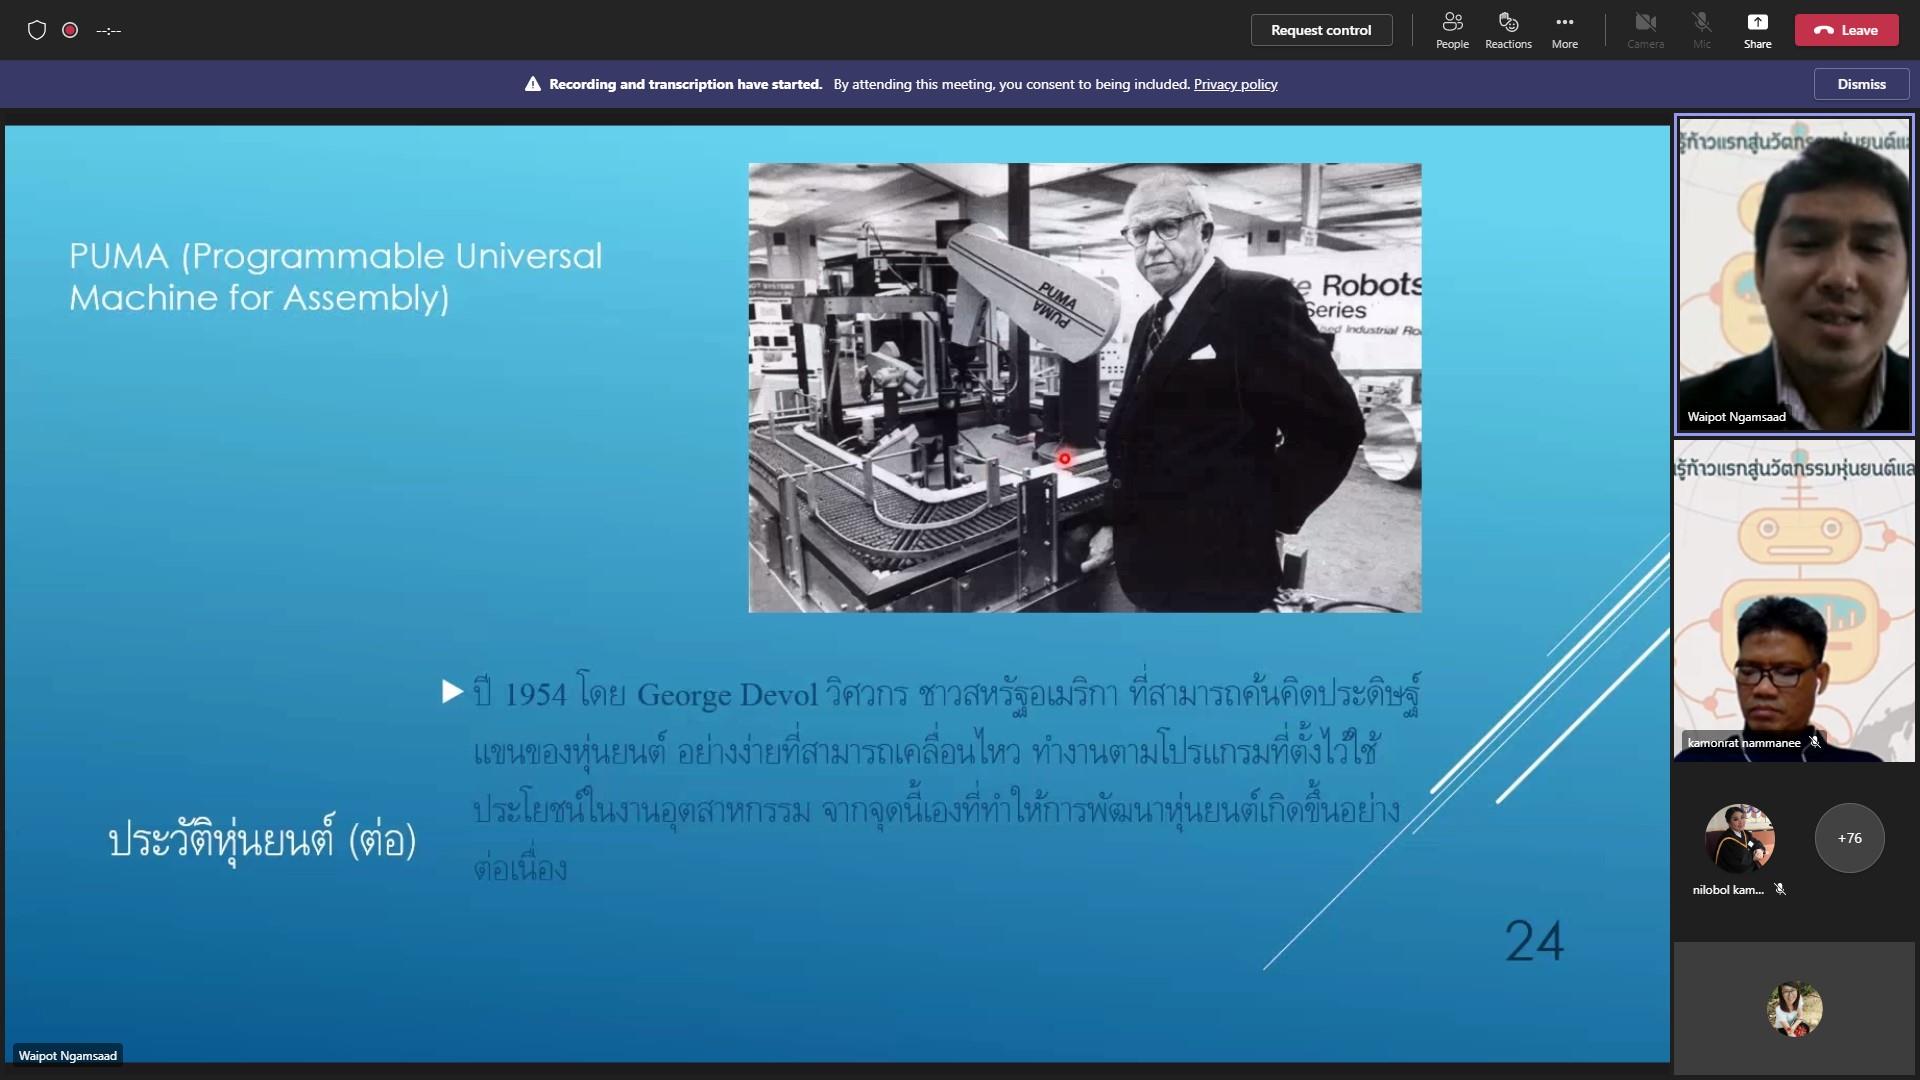Toggle the Camera button

click(1645, 30)
